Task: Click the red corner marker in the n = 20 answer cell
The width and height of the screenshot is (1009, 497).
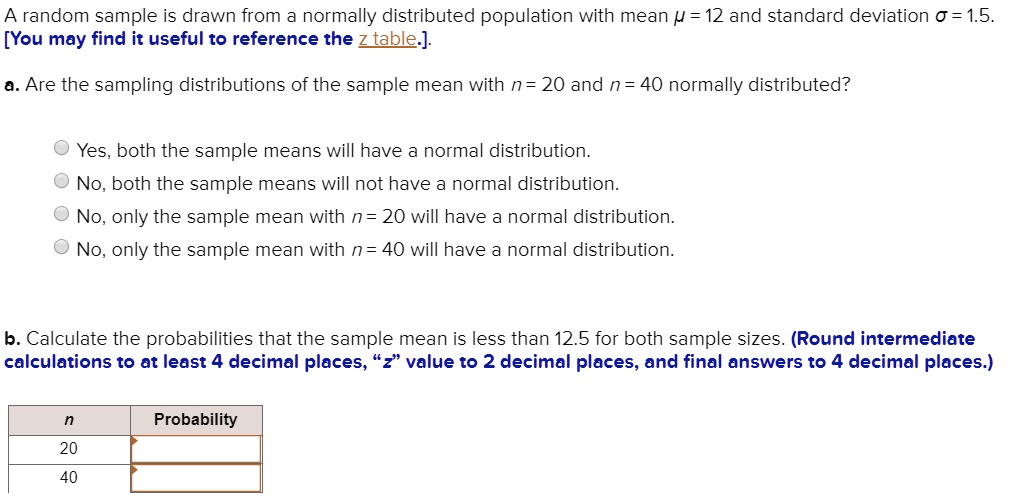Action: [134, 439]
